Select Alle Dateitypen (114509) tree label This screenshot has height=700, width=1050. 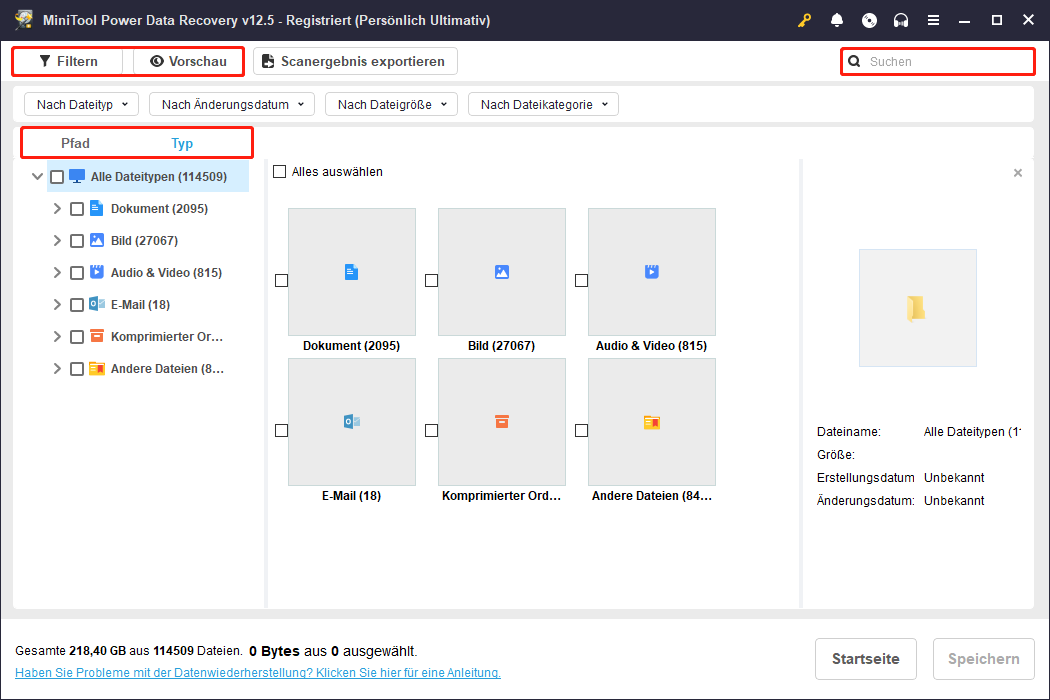click(159, 177)
